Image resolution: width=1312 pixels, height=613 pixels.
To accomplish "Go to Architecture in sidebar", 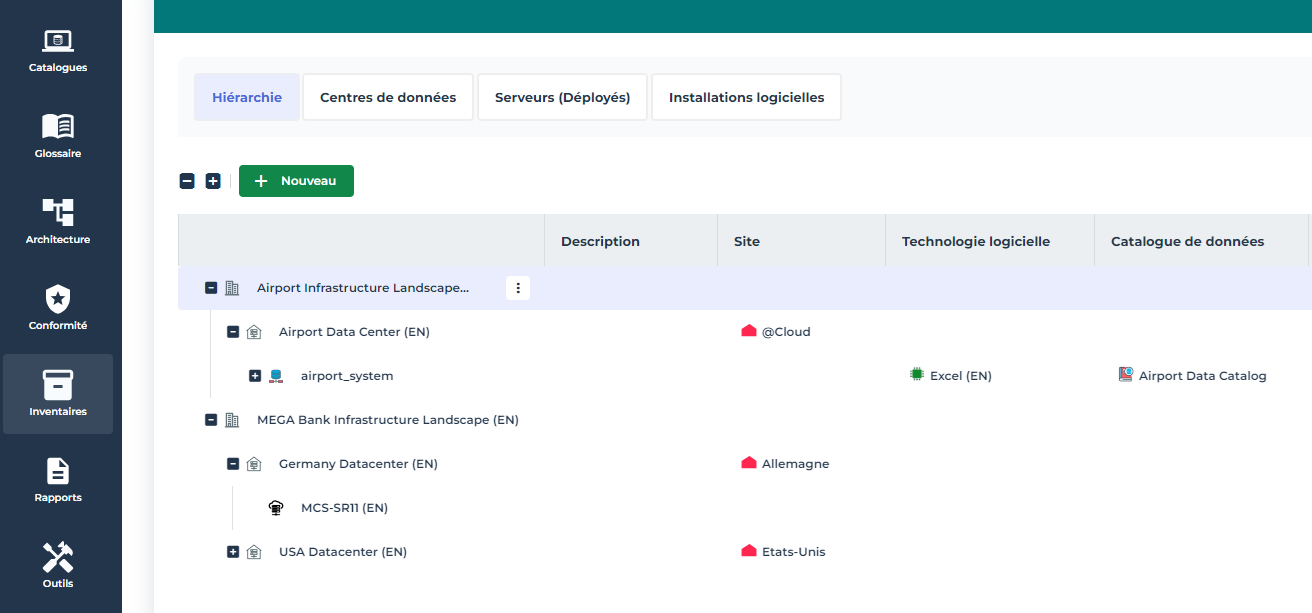I will [58, 212].
